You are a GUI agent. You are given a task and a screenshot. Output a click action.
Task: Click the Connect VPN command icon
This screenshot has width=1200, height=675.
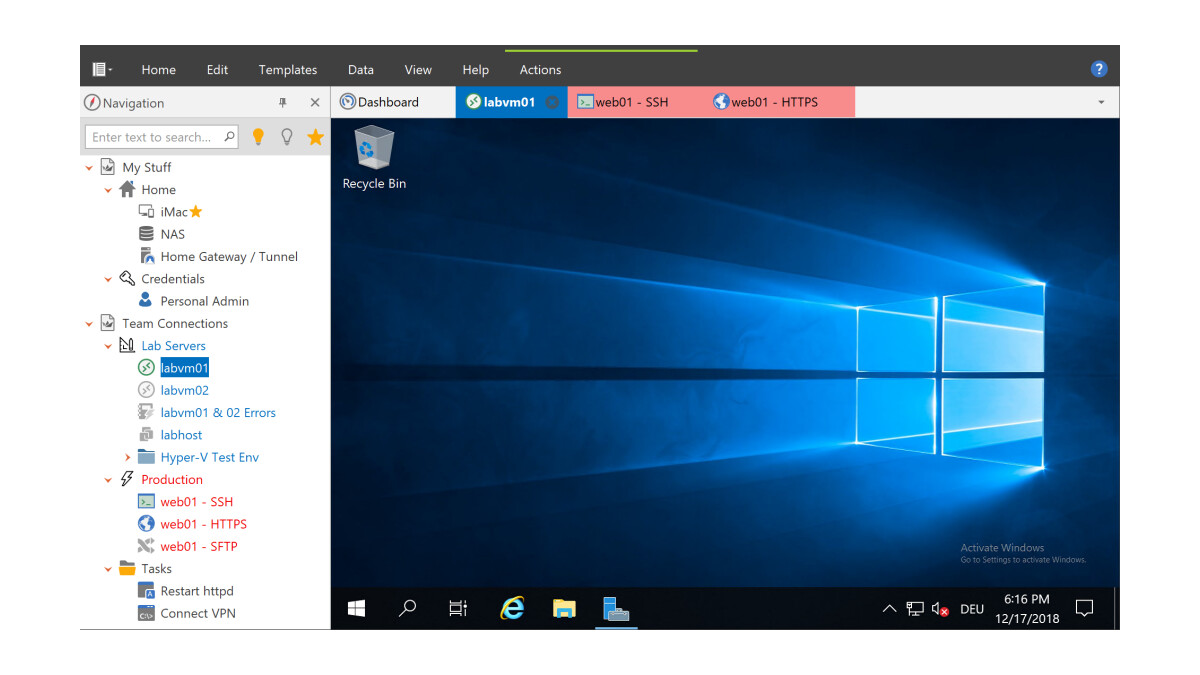pos(146,613)
